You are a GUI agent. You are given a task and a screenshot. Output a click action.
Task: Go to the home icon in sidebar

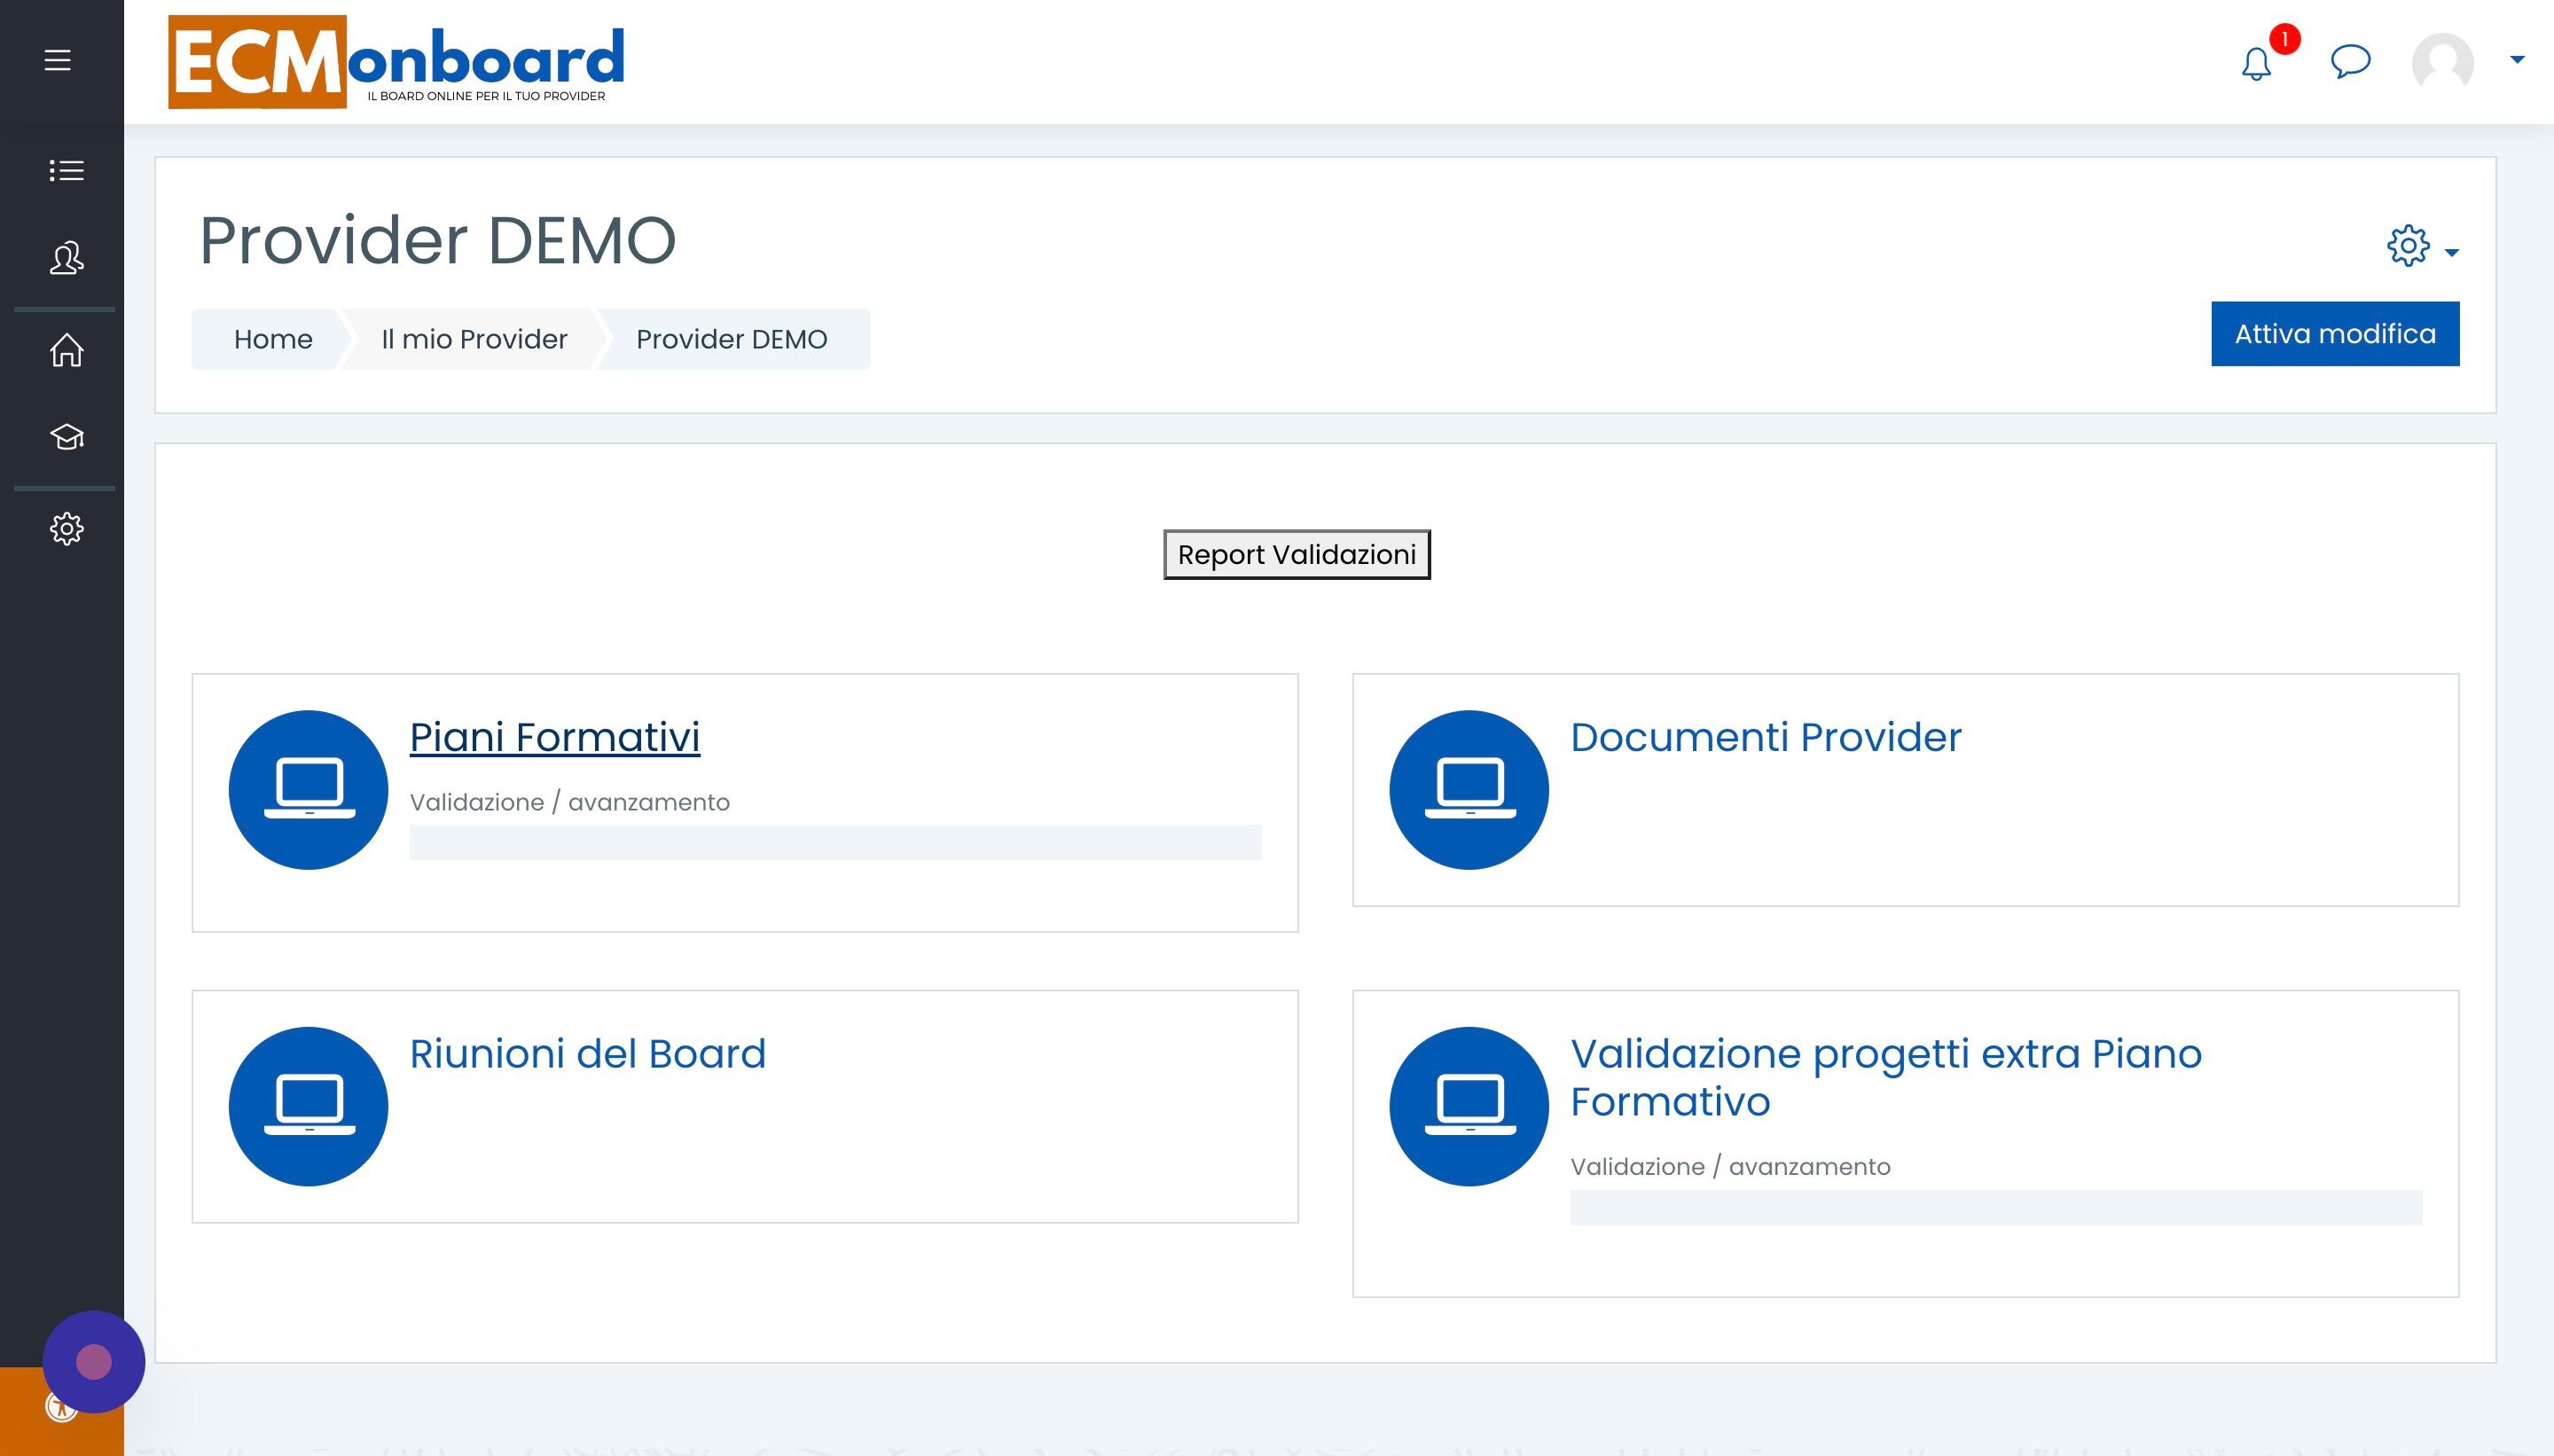(67, 350)
